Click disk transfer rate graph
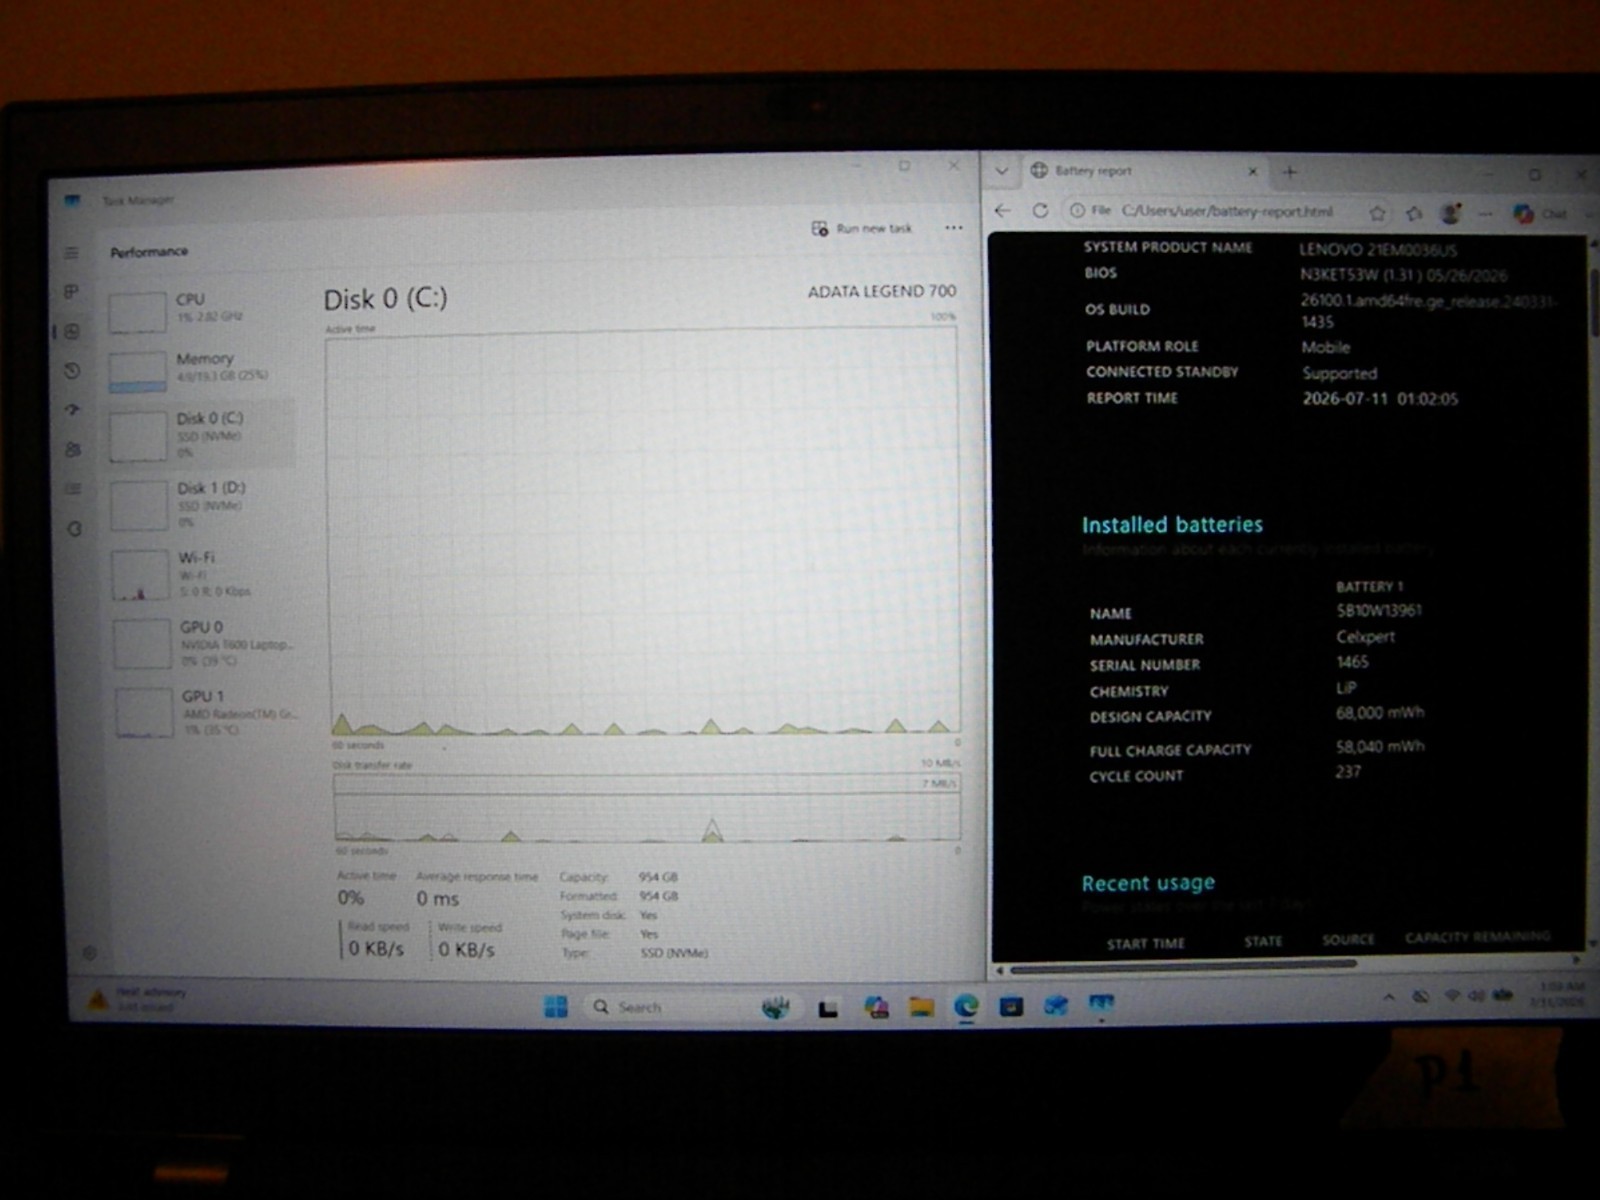The height and width of the screenshot is (1200, 1600). pos(646,806)
